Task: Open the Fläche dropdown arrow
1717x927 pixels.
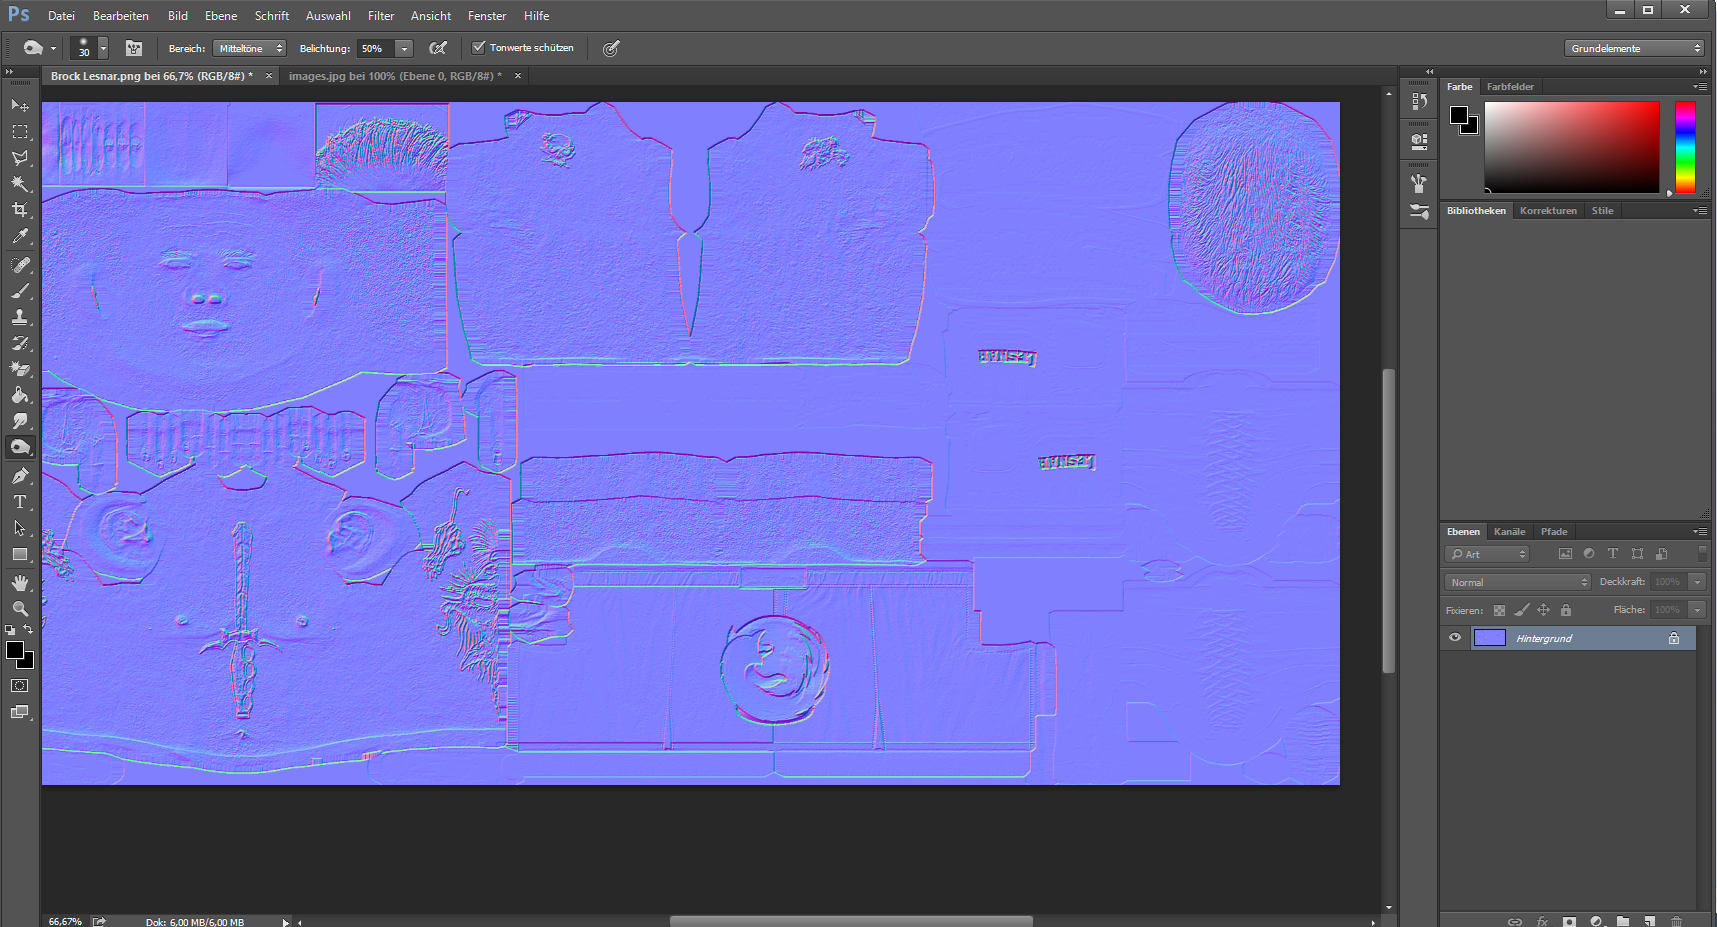Action: 1697,610
